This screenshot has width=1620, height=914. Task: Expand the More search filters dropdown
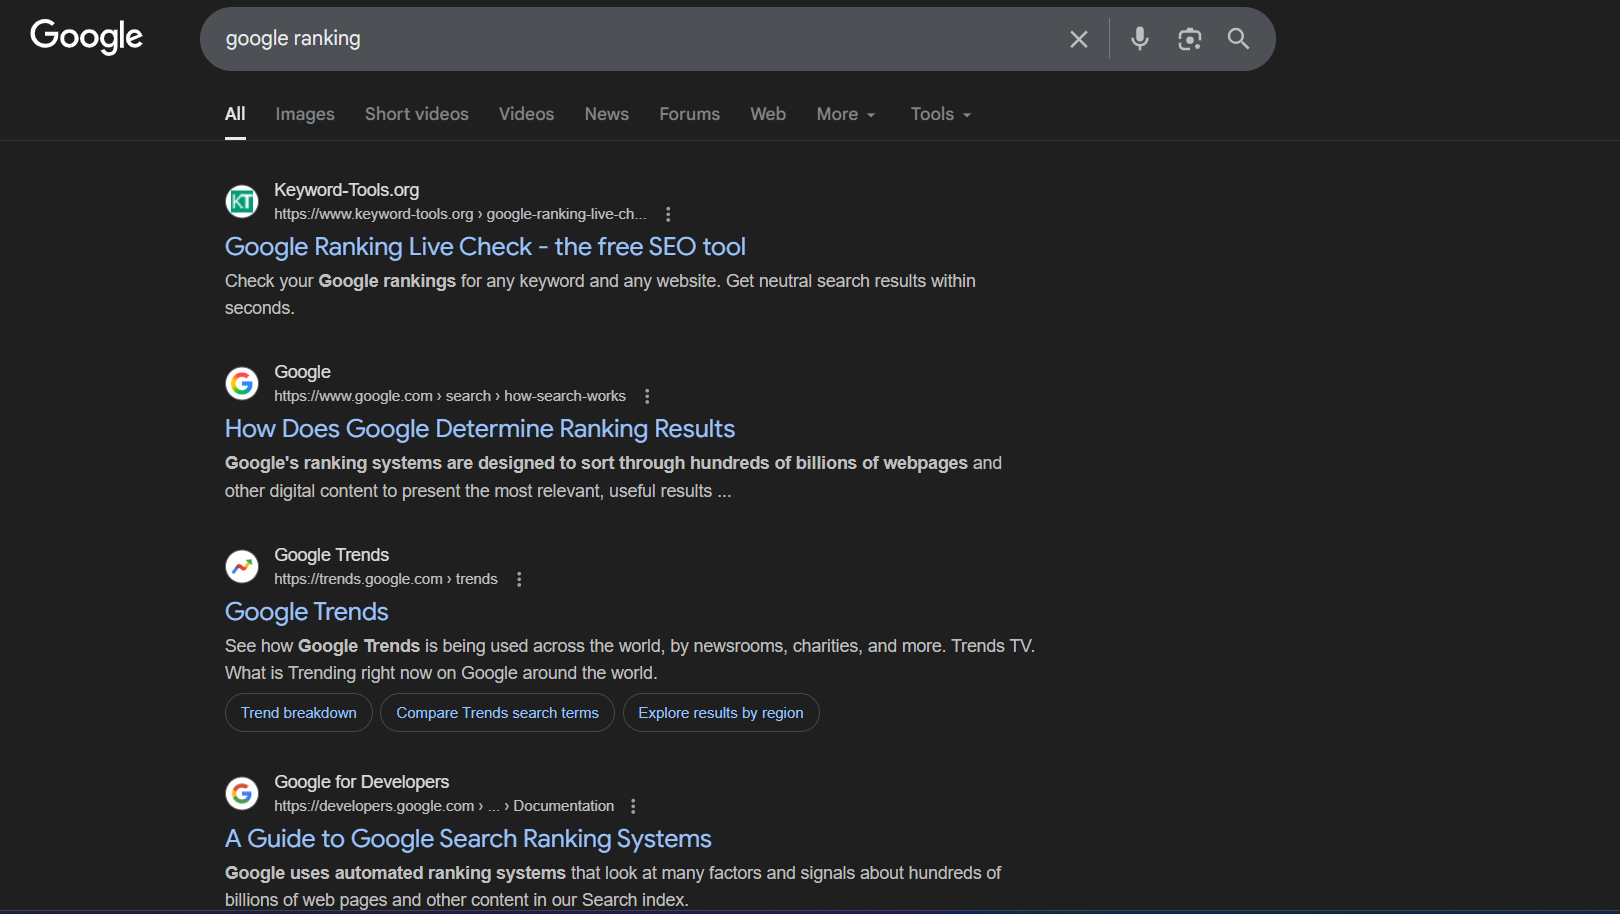[x=845, y=114]
